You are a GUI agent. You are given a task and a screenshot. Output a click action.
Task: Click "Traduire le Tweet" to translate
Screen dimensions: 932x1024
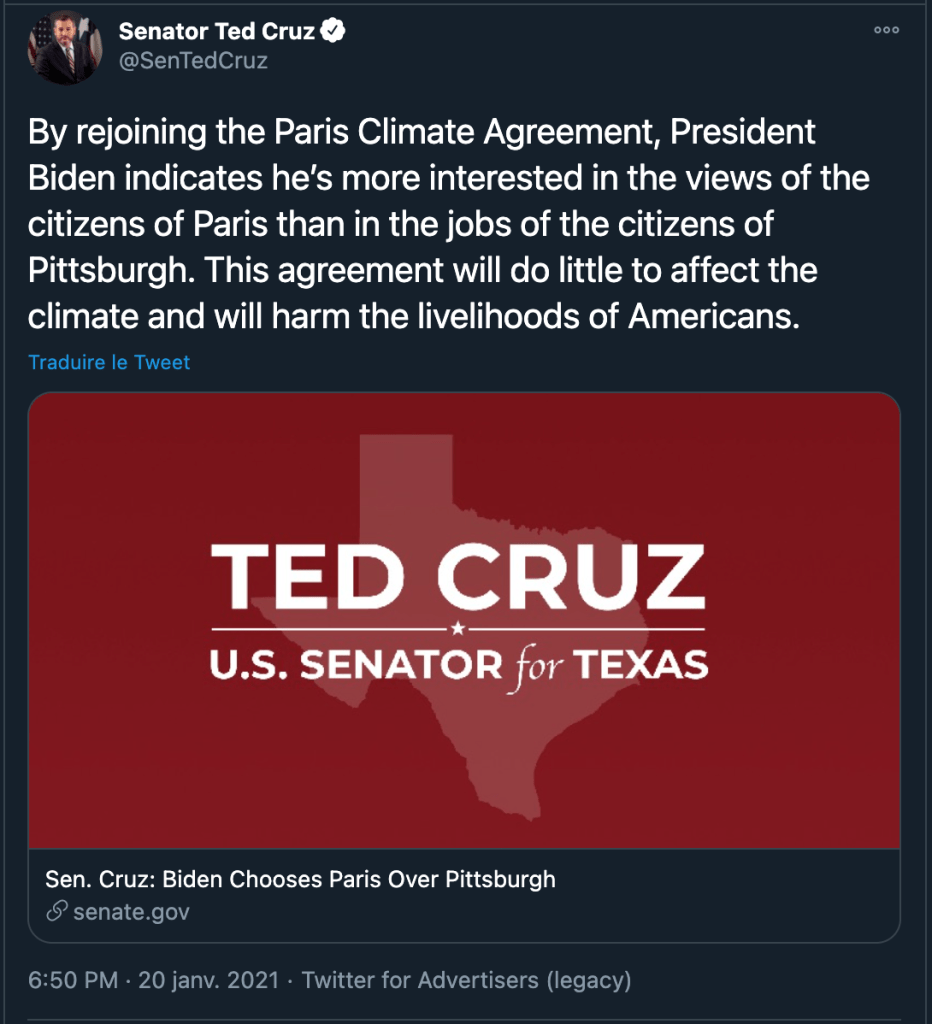pos(109,362)
